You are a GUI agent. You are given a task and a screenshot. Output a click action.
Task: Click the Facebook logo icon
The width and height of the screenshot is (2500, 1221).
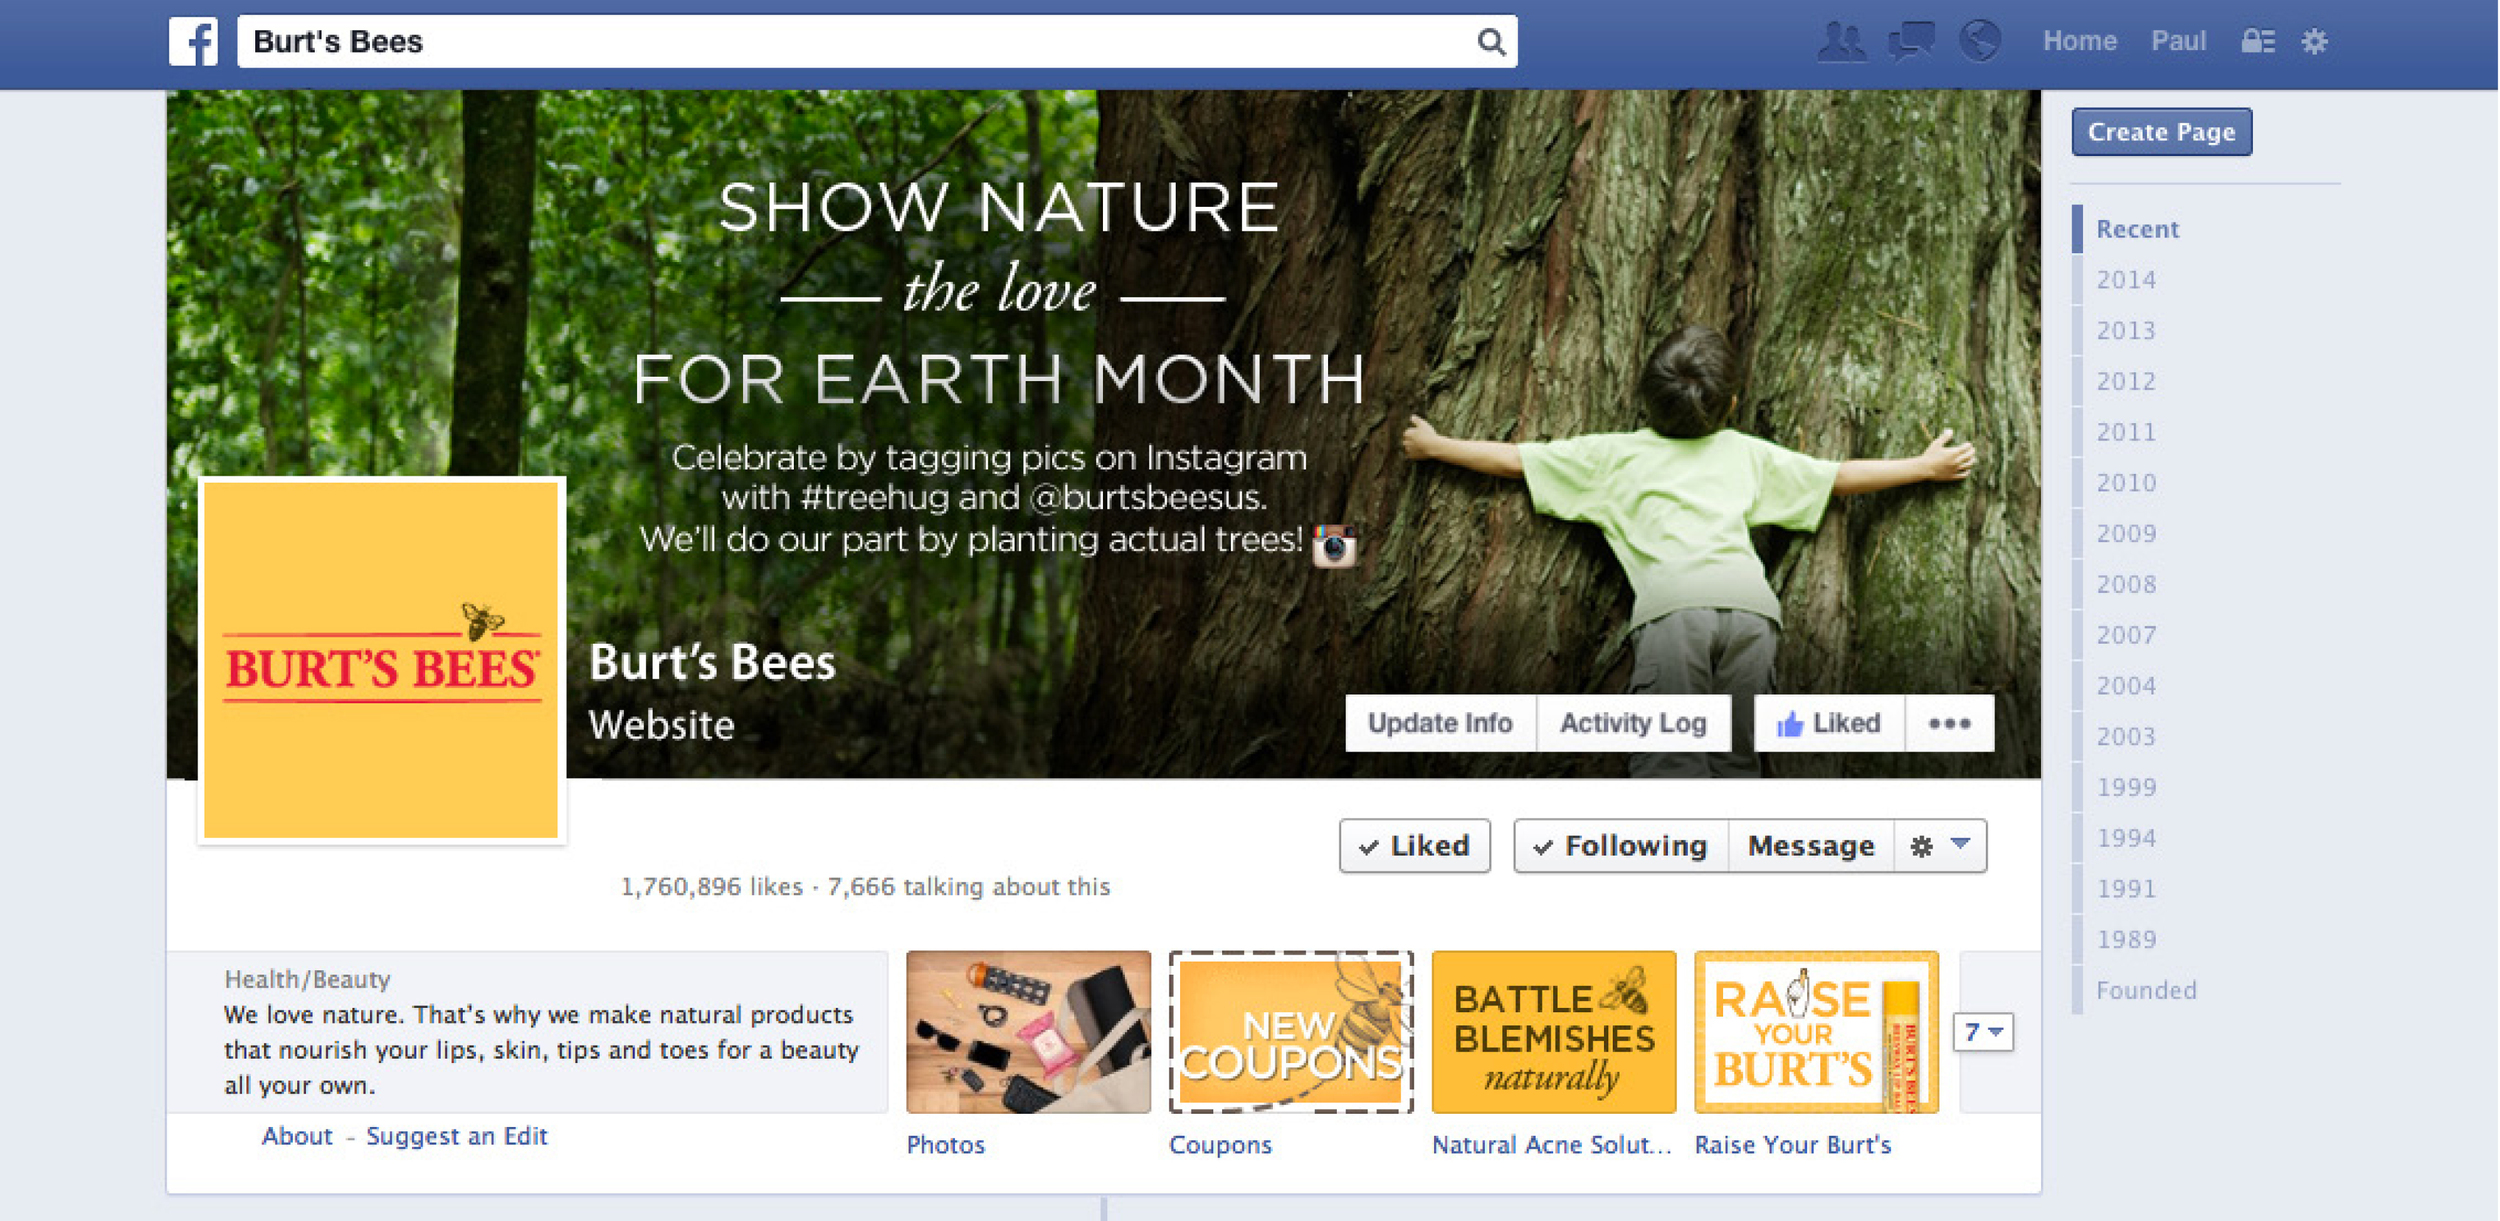193,41
